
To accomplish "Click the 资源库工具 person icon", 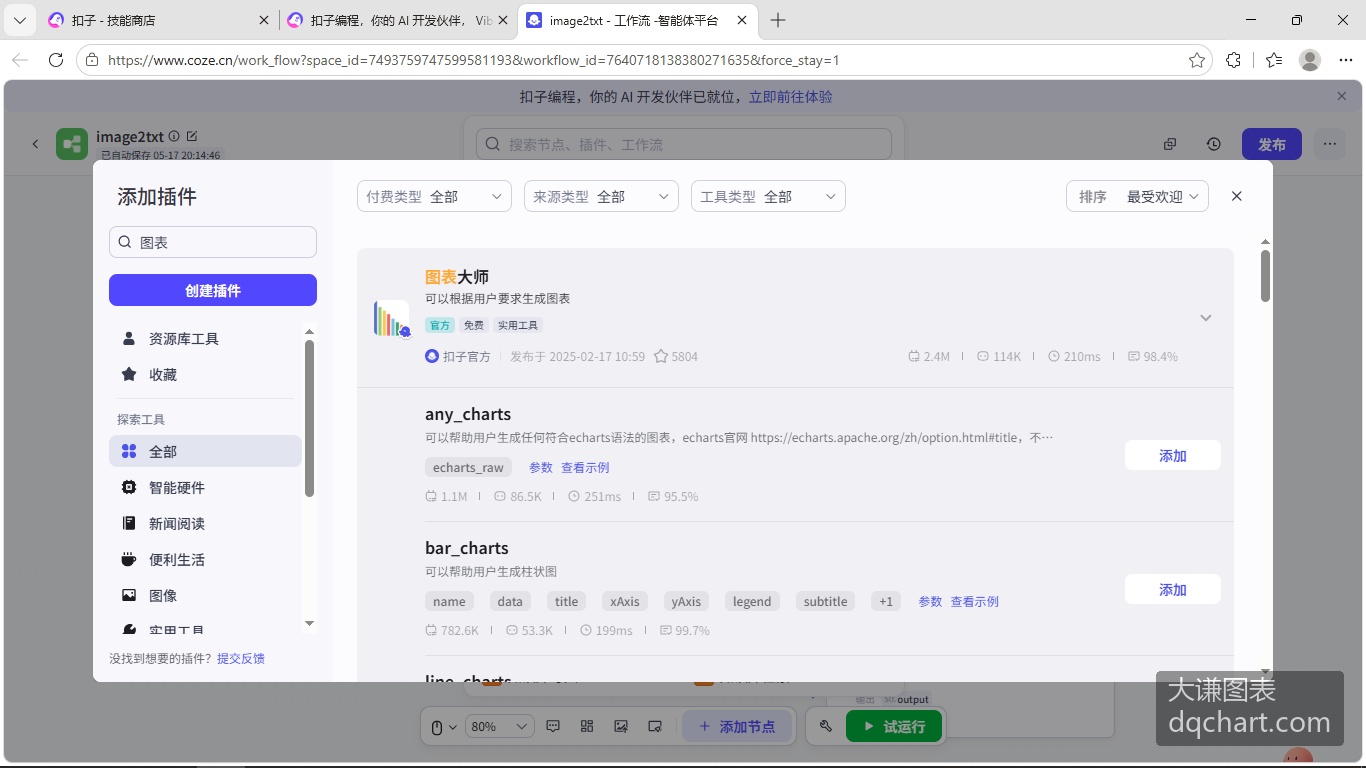I will tap(129, 339).
